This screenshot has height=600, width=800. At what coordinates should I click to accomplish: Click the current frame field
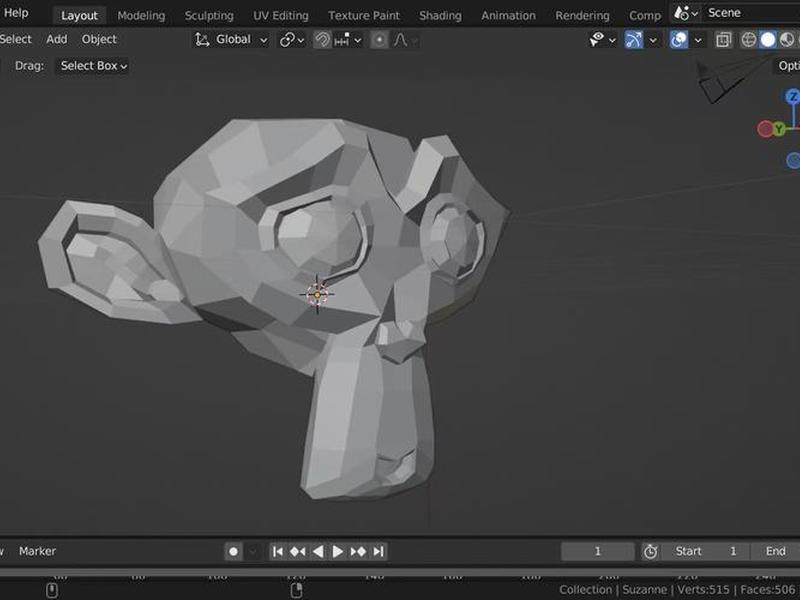click(x=597, y=552)
